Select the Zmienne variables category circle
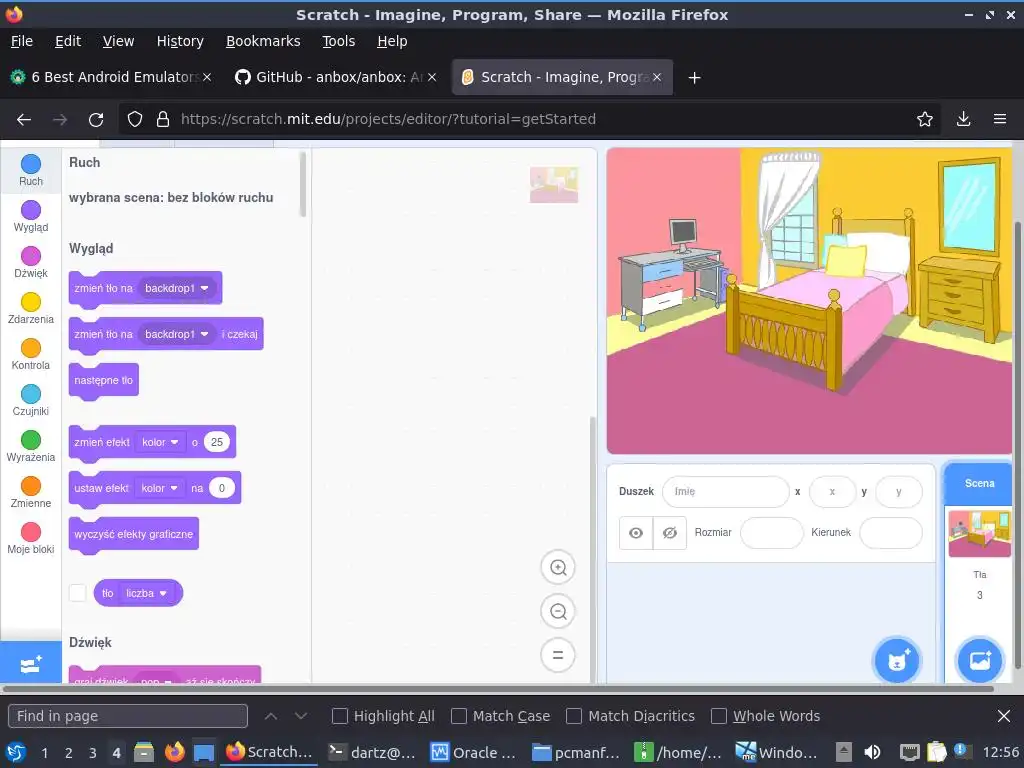 31,486
